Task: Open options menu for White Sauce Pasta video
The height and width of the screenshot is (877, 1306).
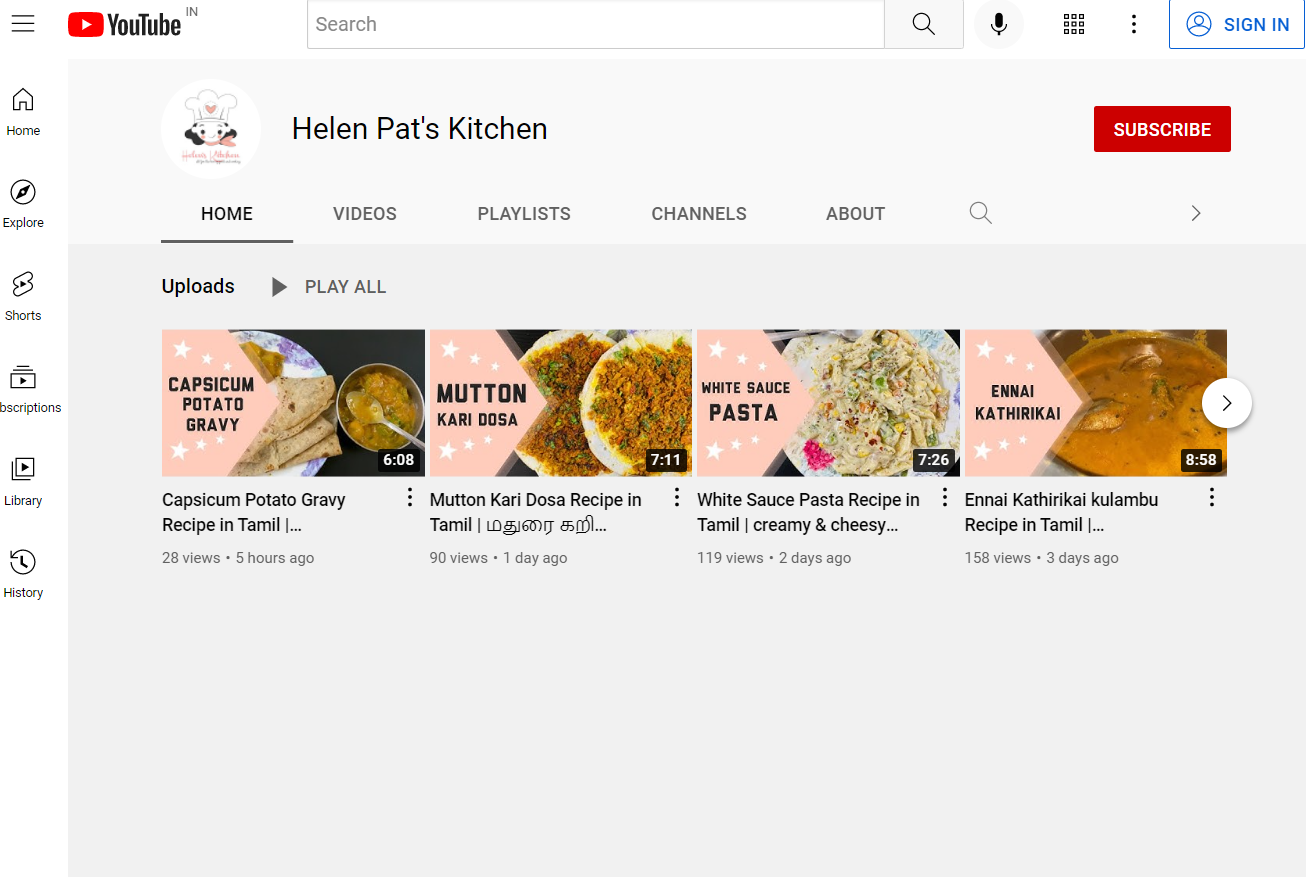Action: [944, 498]
